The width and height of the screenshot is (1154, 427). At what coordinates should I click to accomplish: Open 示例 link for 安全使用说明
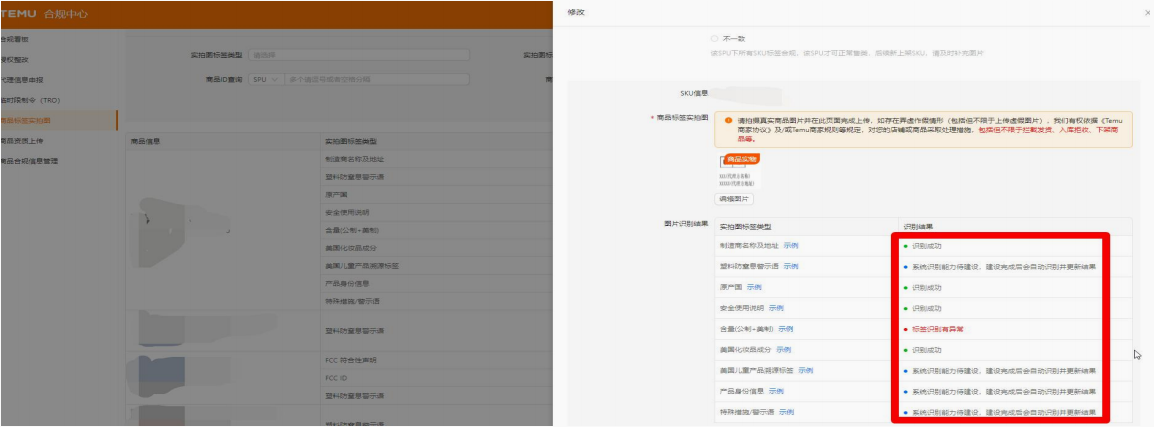tap(776, 308)
